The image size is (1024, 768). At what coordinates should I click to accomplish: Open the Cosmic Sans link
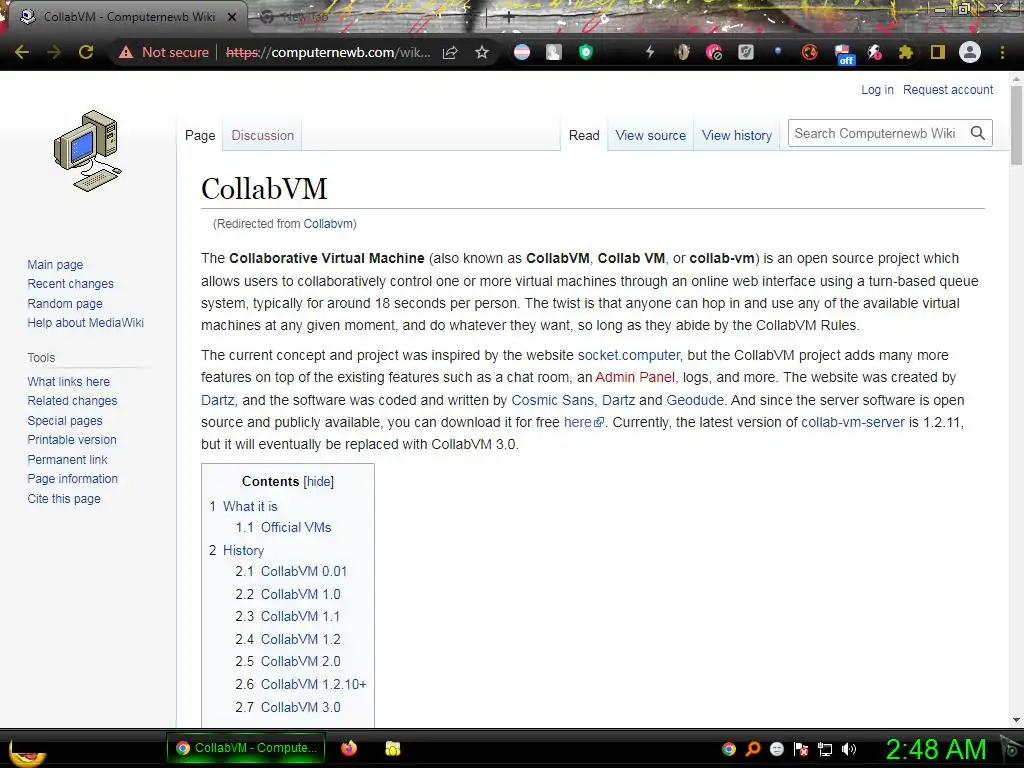(x=552, y=400)
